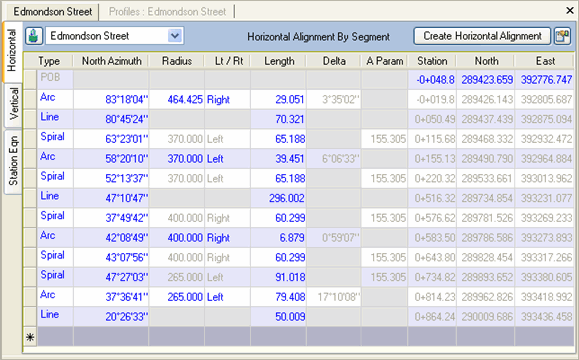Click the azimuth cell 43°07'56"
Screen dimensions: 579x360
[111, 257]
